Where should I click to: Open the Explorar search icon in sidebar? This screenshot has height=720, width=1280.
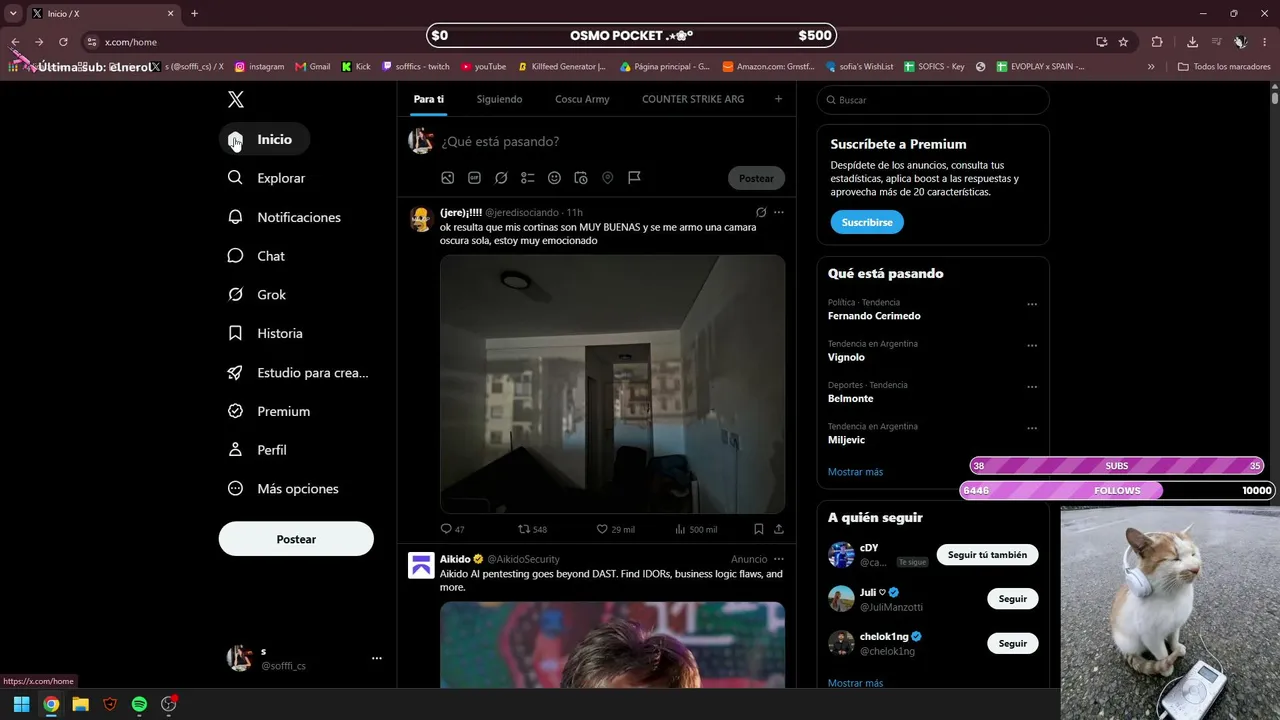point(235,177)
